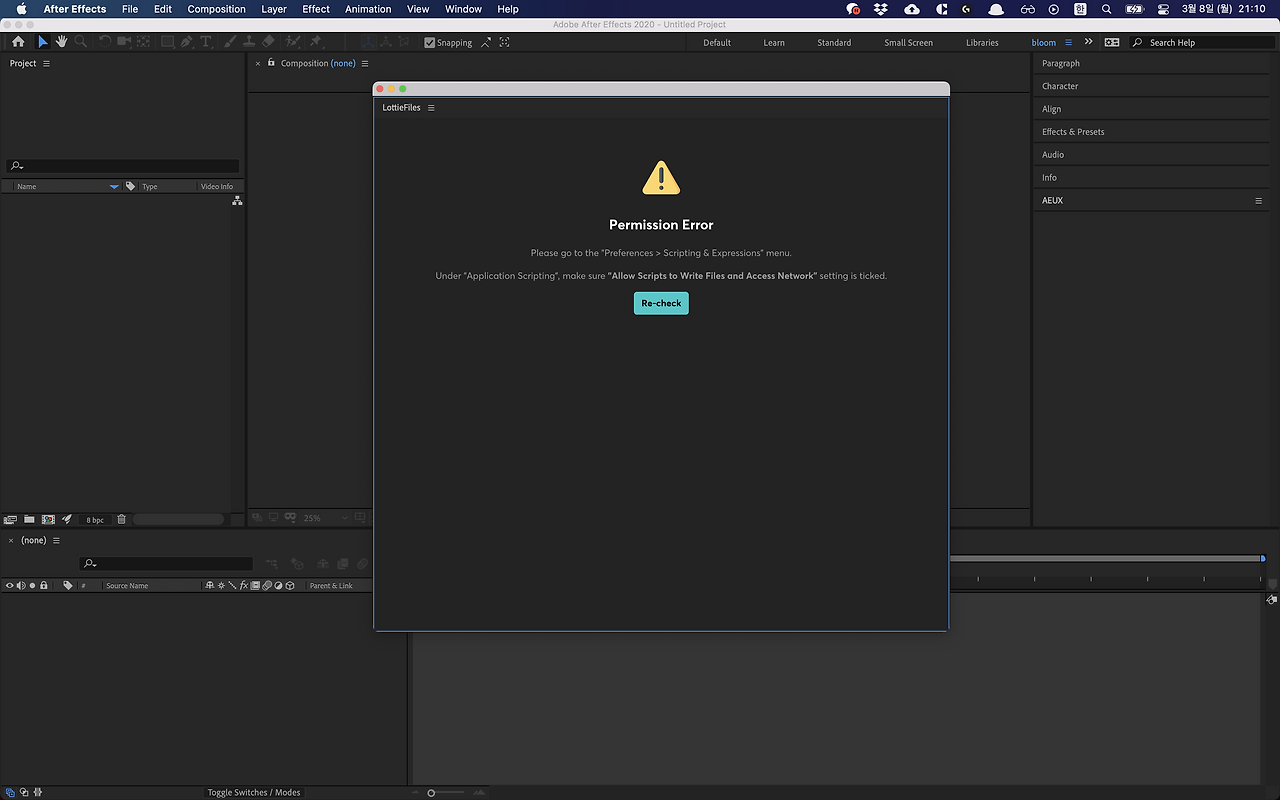Open Spotlight search in the menu bar

coord(1106,9)
